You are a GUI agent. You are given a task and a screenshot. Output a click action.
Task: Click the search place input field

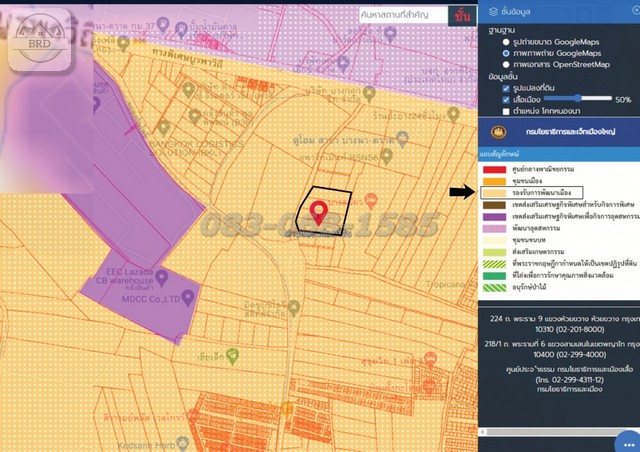tap(402, 17)
